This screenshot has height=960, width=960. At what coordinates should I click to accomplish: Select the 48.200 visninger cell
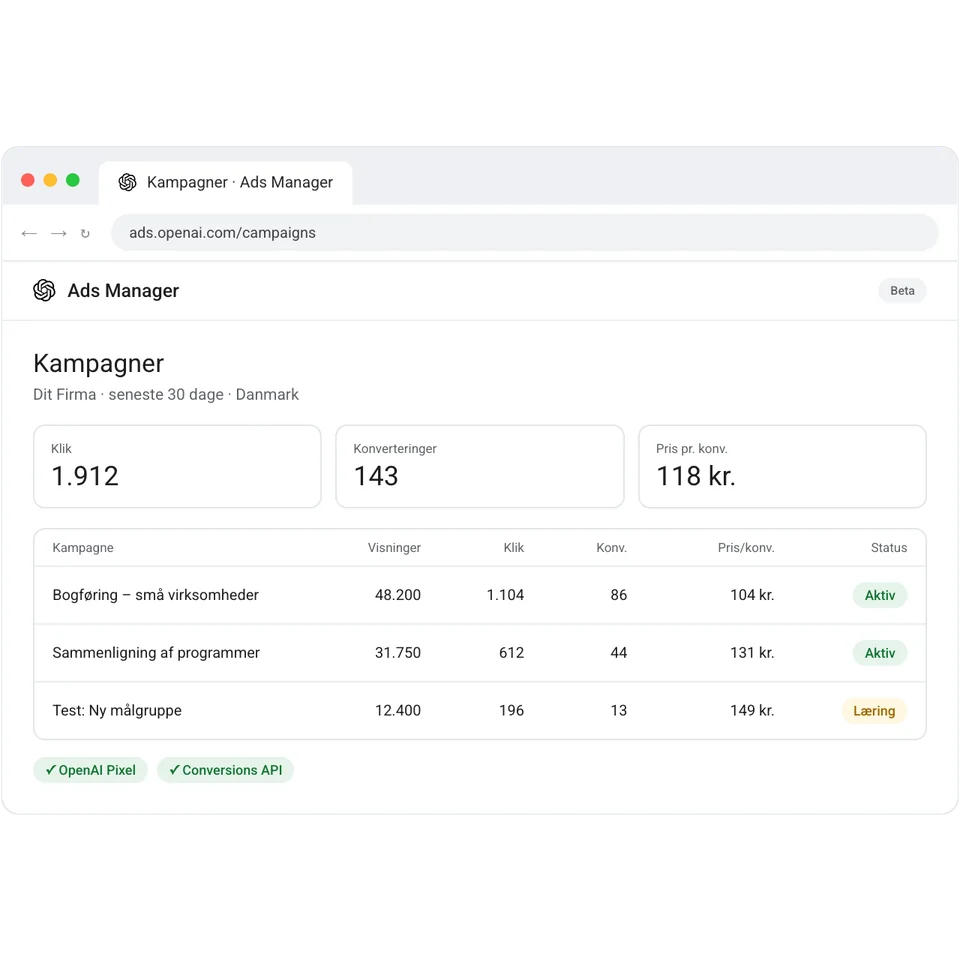(x=398, y=595)
